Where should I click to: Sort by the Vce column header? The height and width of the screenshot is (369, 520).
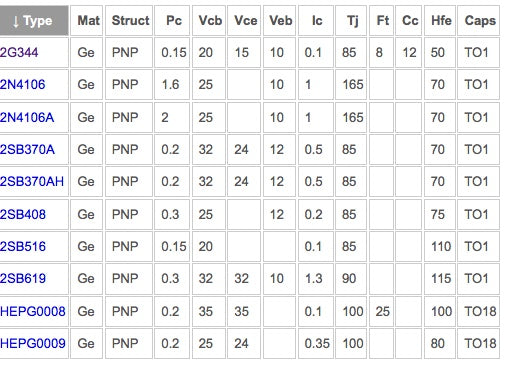point(246,21)
